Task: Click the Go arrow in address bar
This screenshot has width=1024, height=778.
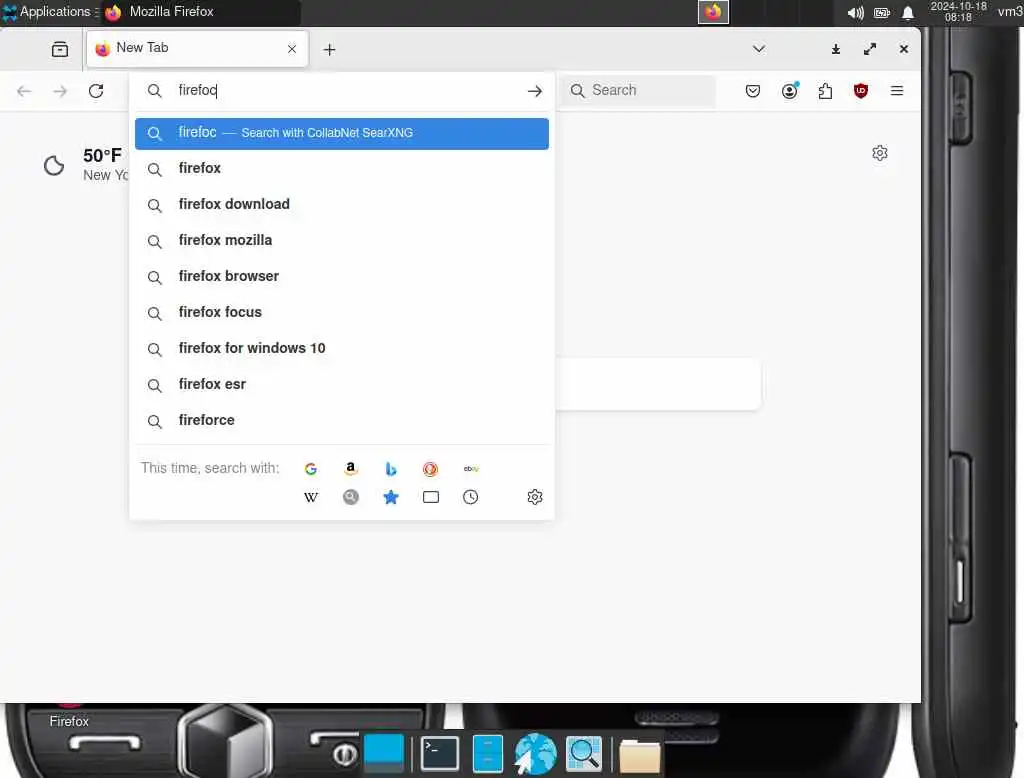Action: pyautogui.click(x=535, y=91)
